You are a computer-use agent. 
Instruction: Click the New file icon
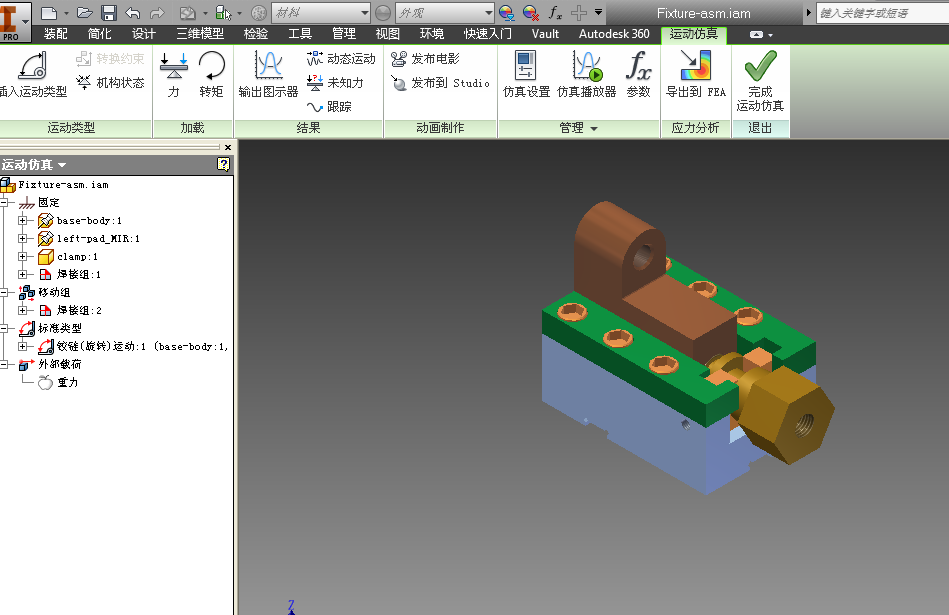48,13
